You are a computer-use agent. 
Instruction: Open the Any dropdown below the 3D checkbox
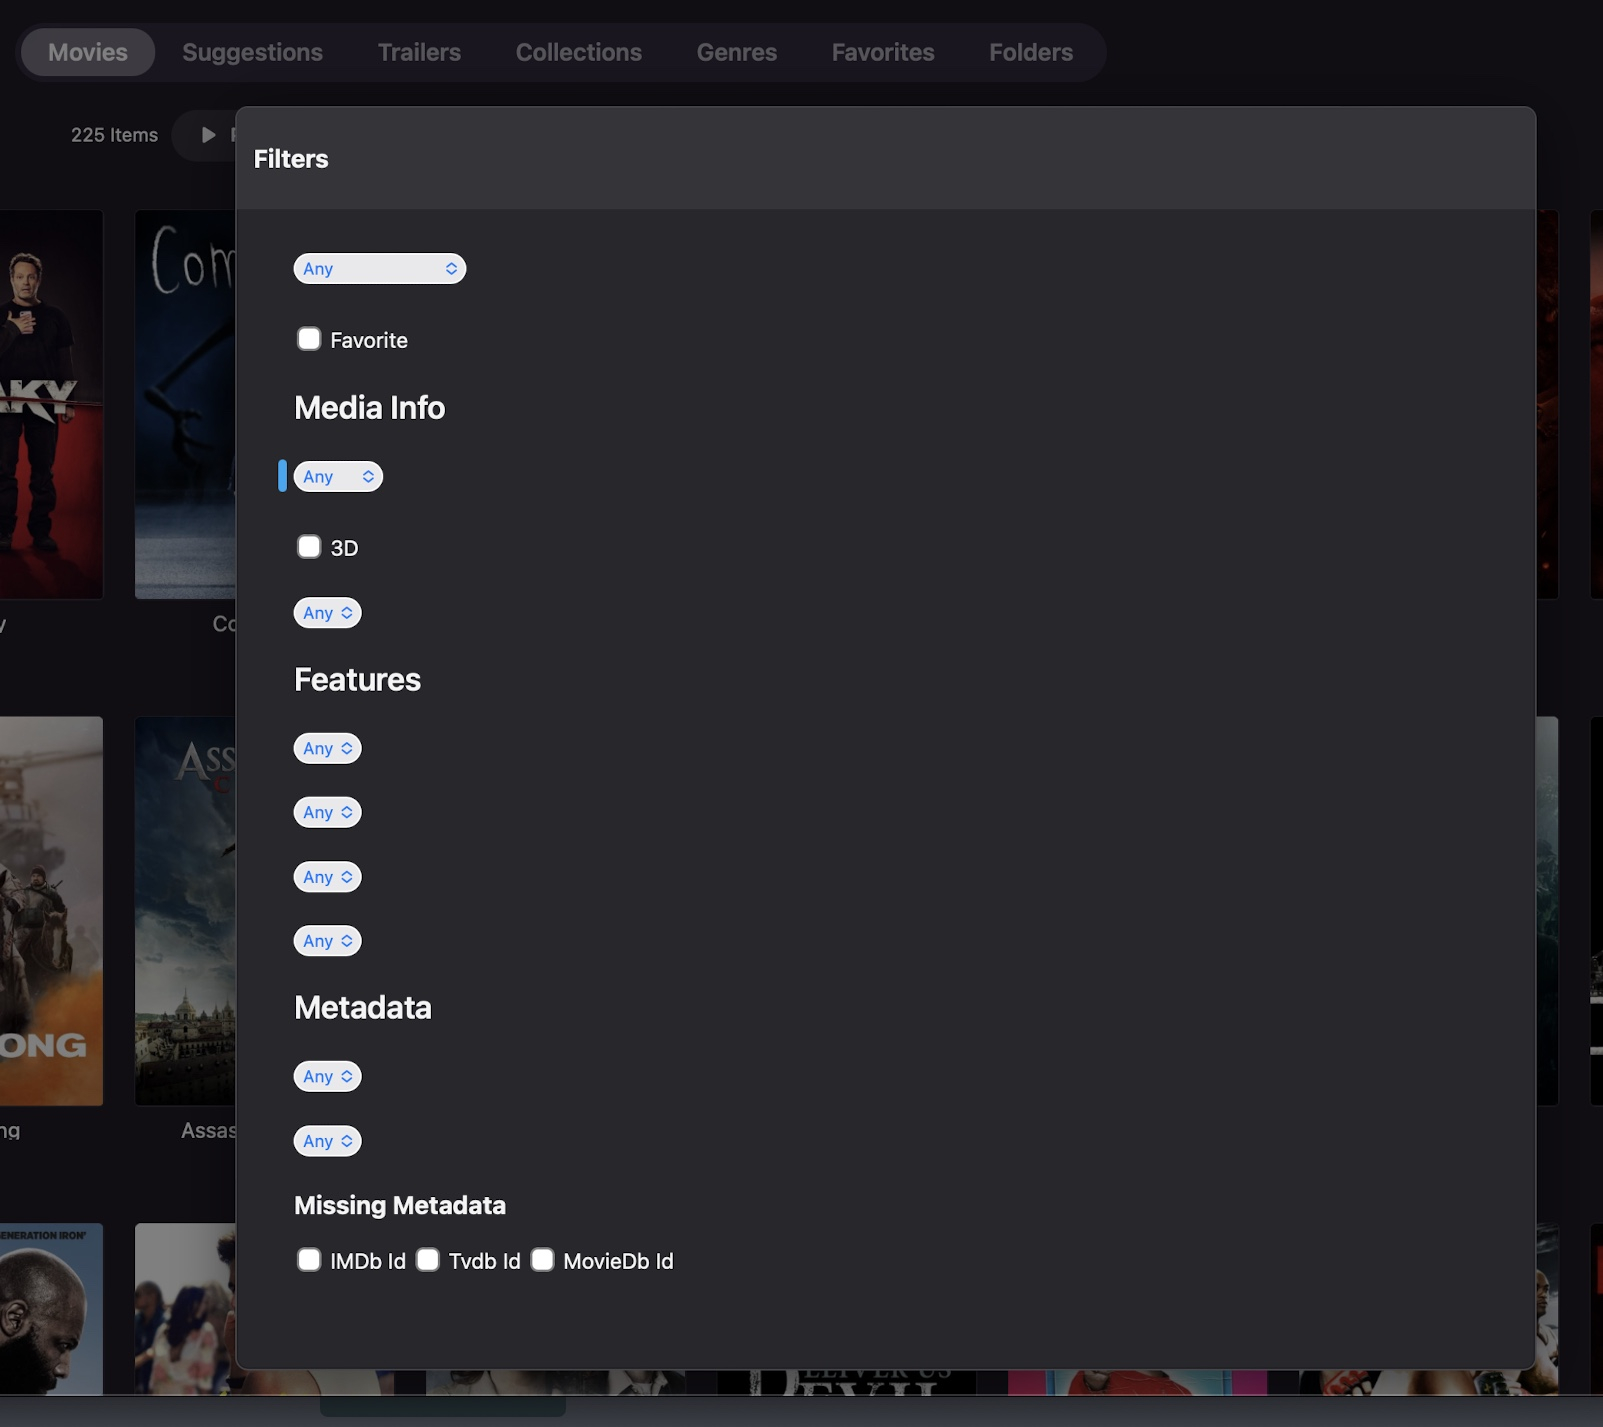pyautogui.click(x=327, y=613)
